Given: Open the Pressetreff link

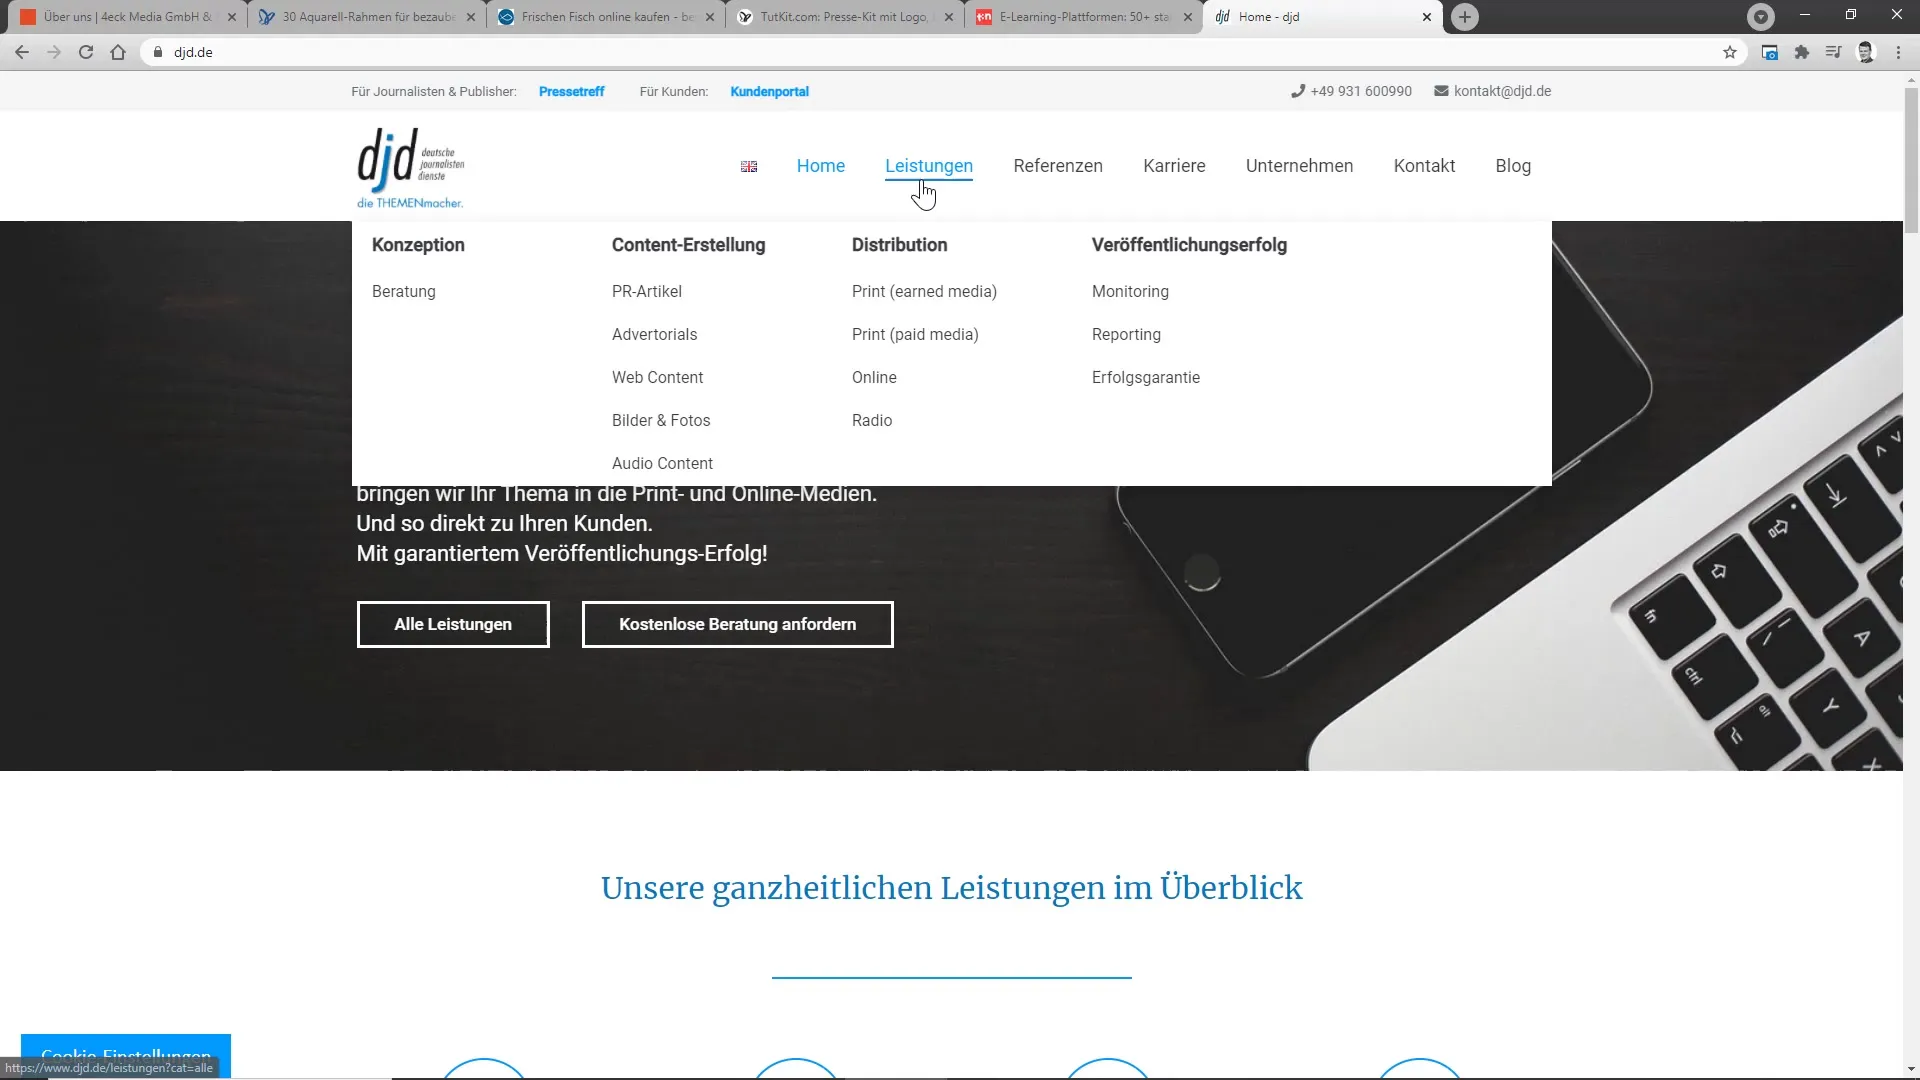Looking at the screenshot, I should pyautogui.click(x=571, y=91).
